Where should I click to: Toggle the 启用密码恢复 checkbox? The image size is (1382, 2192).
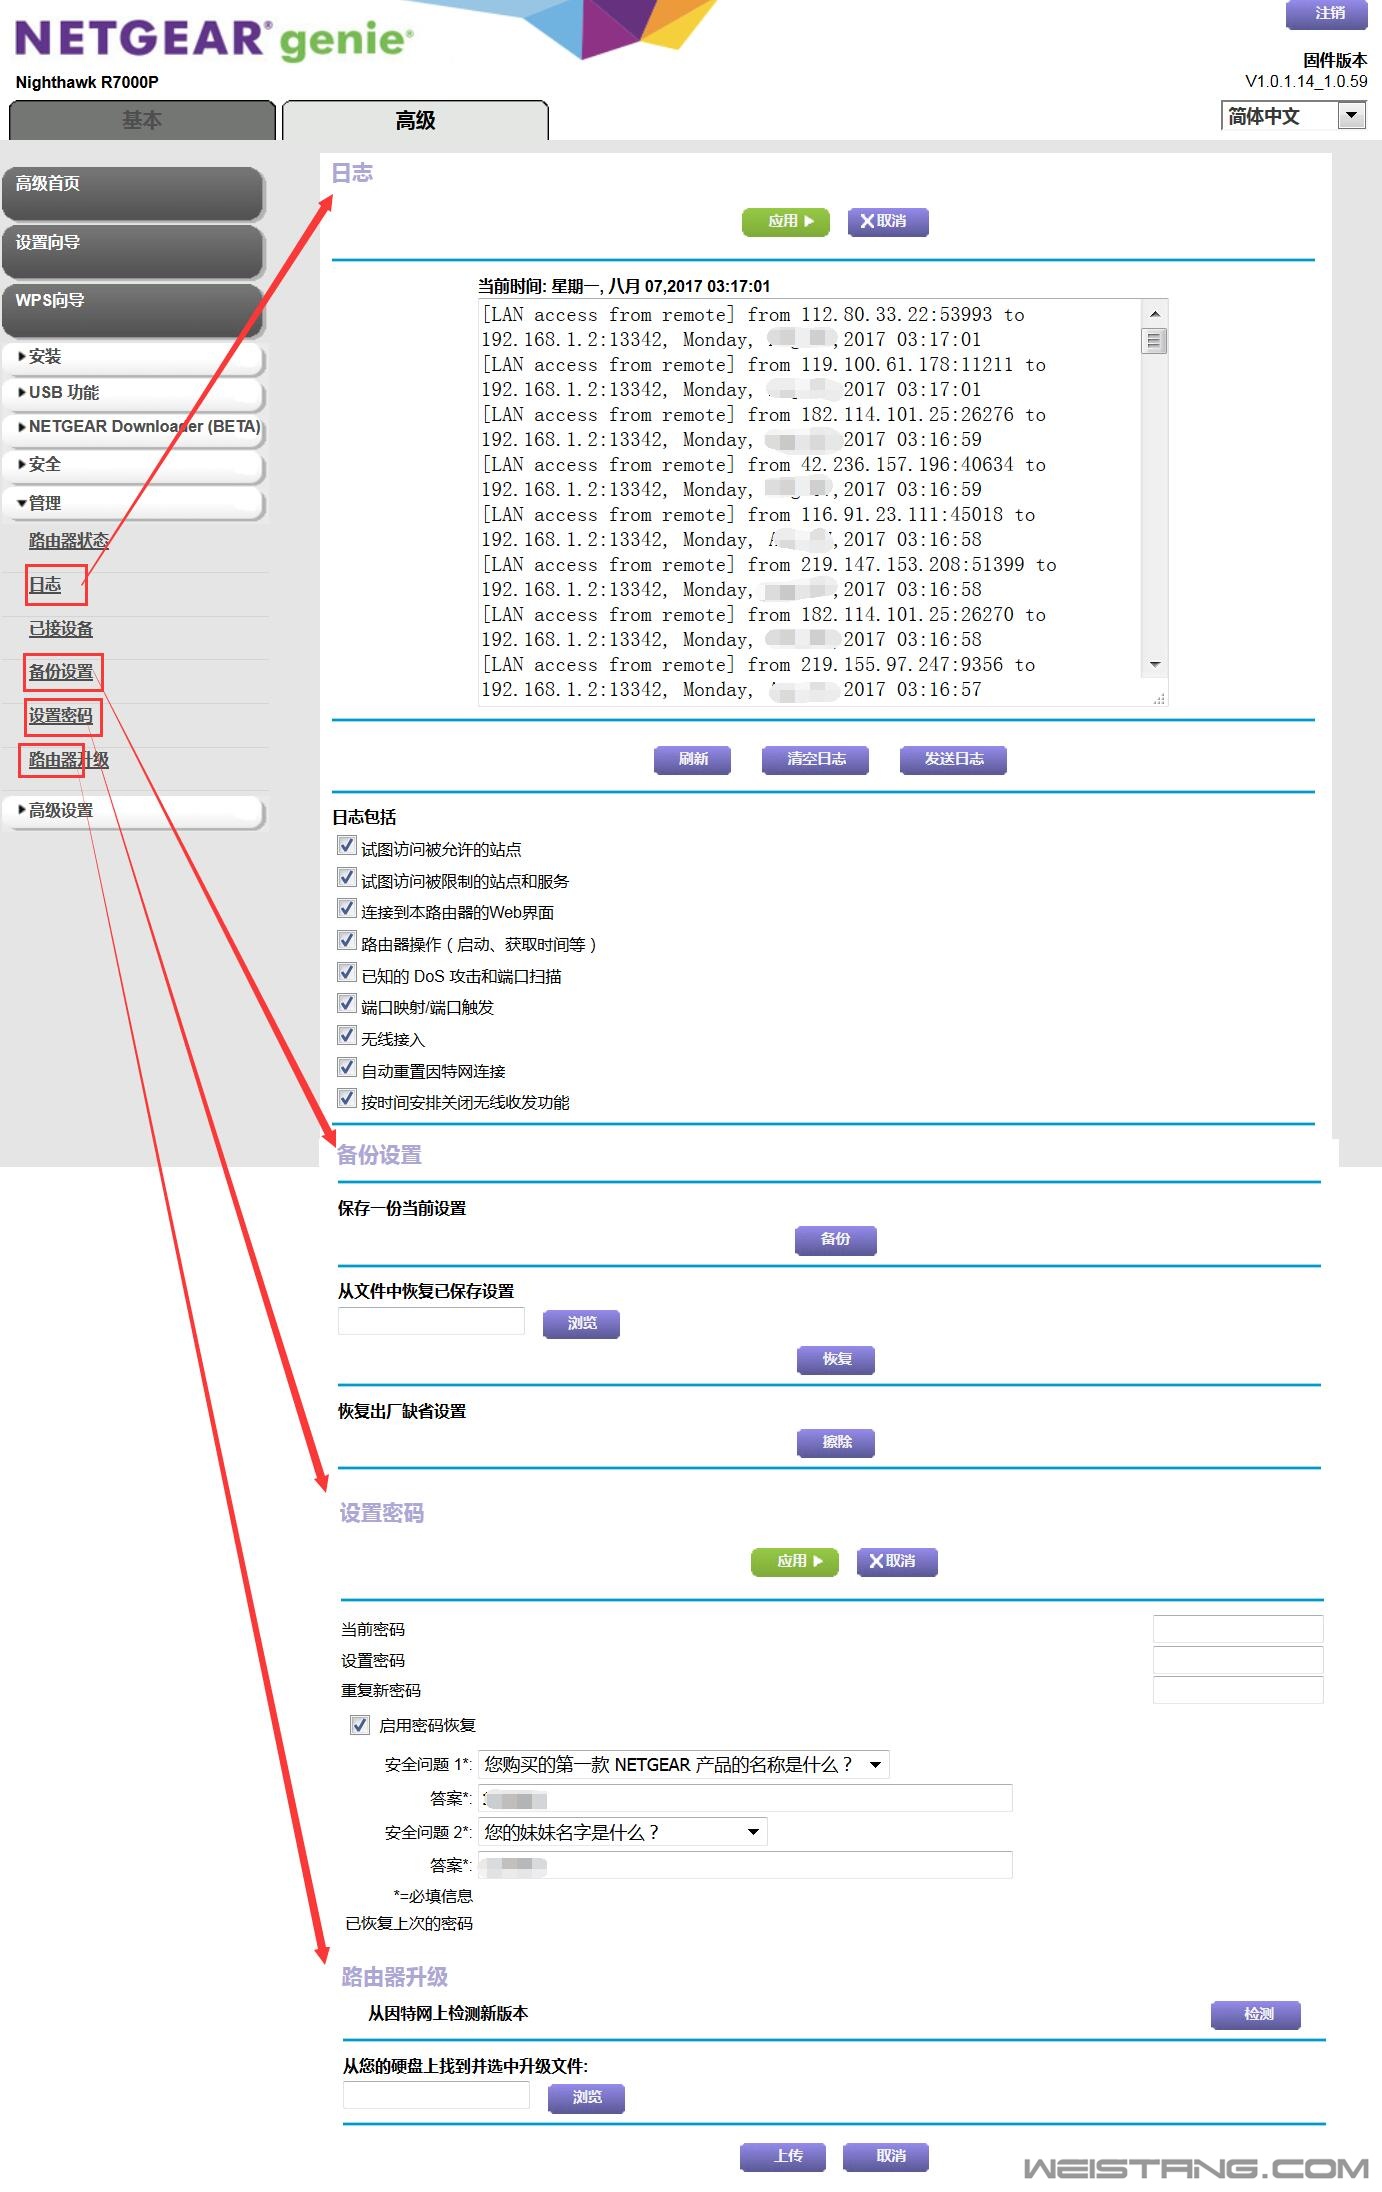click(x=360, y=1725)
